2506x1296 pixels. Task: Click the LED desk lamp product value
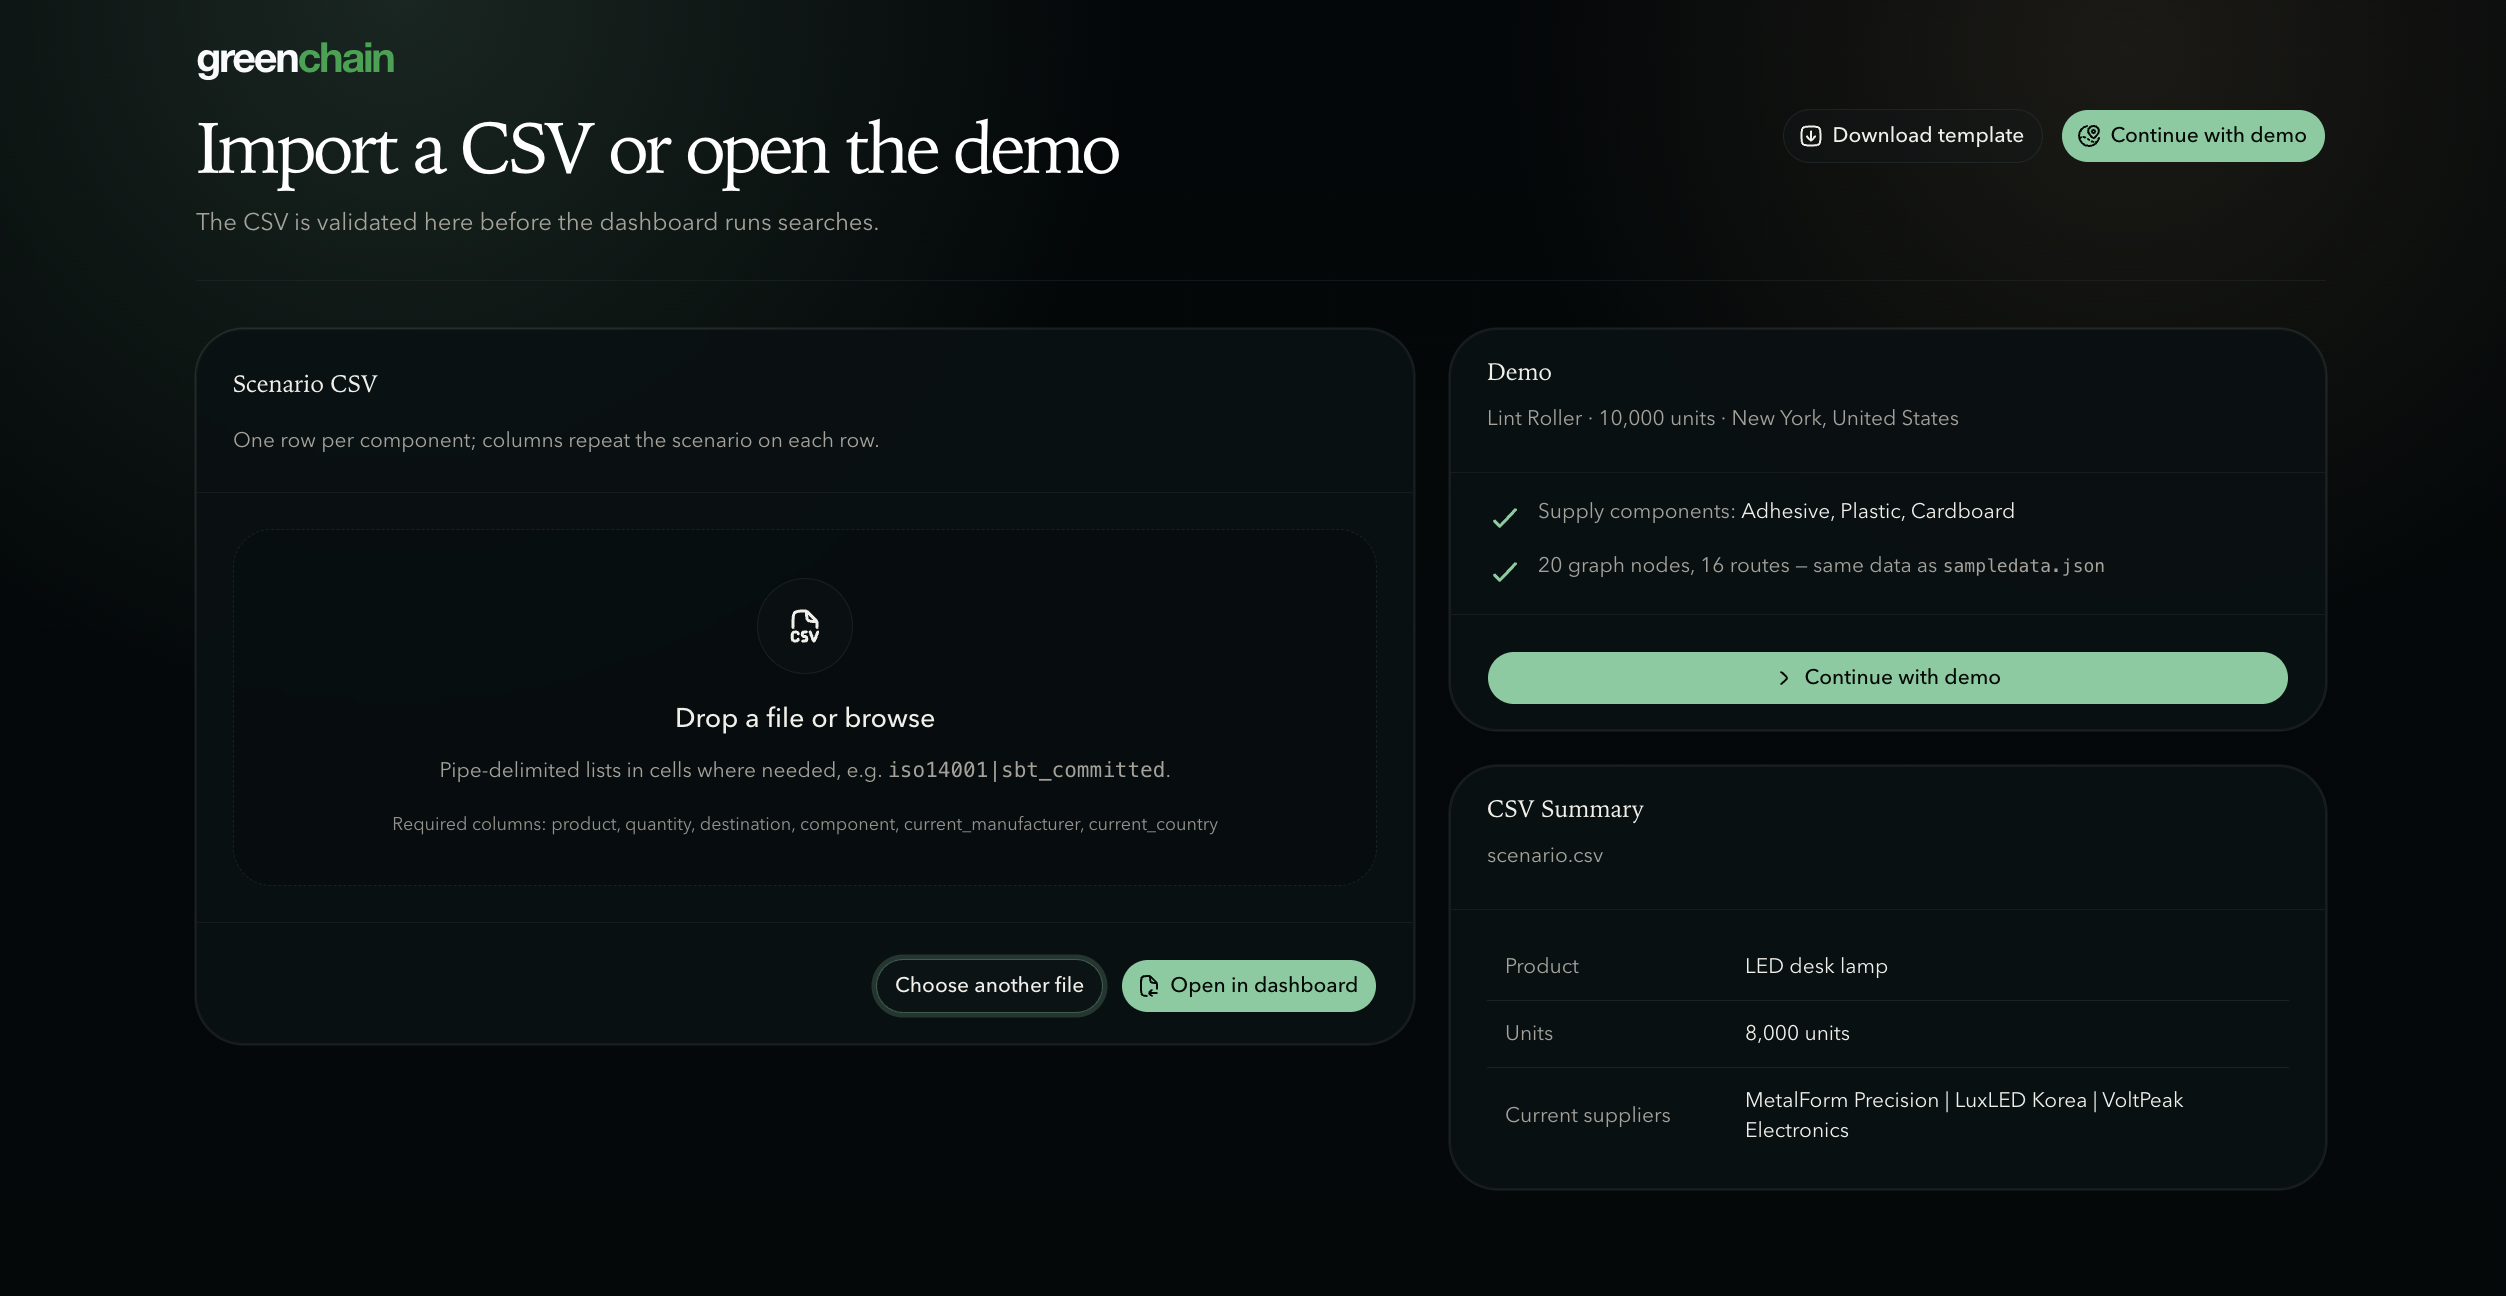point(1815,966)
